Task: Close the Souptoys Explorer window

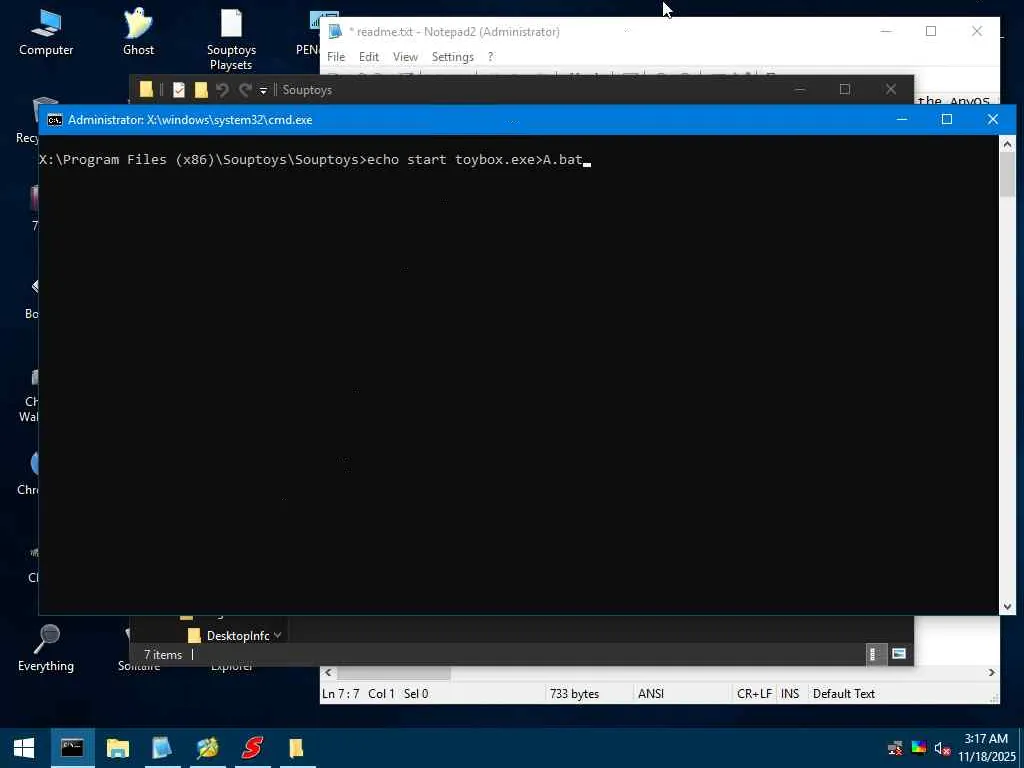Action: click(891, 89)
